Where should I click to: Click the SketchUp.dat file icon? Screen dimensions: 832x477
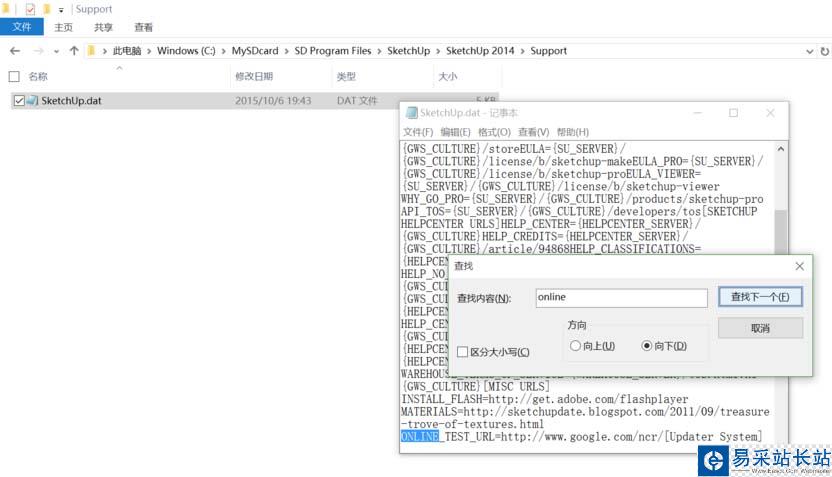(x=32, y=100)
